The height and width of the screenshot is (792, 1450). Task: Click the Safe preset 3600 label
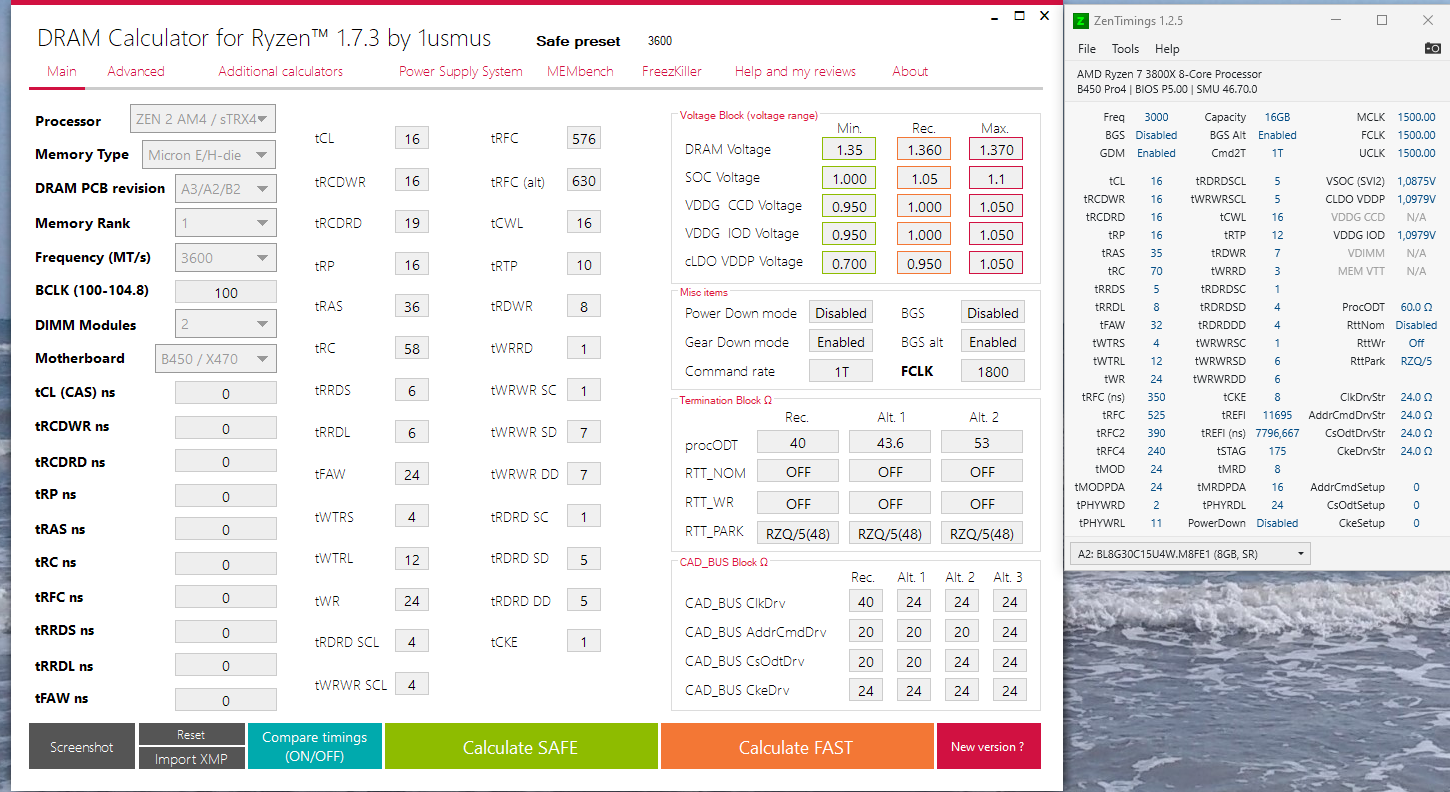click(660, 41)
